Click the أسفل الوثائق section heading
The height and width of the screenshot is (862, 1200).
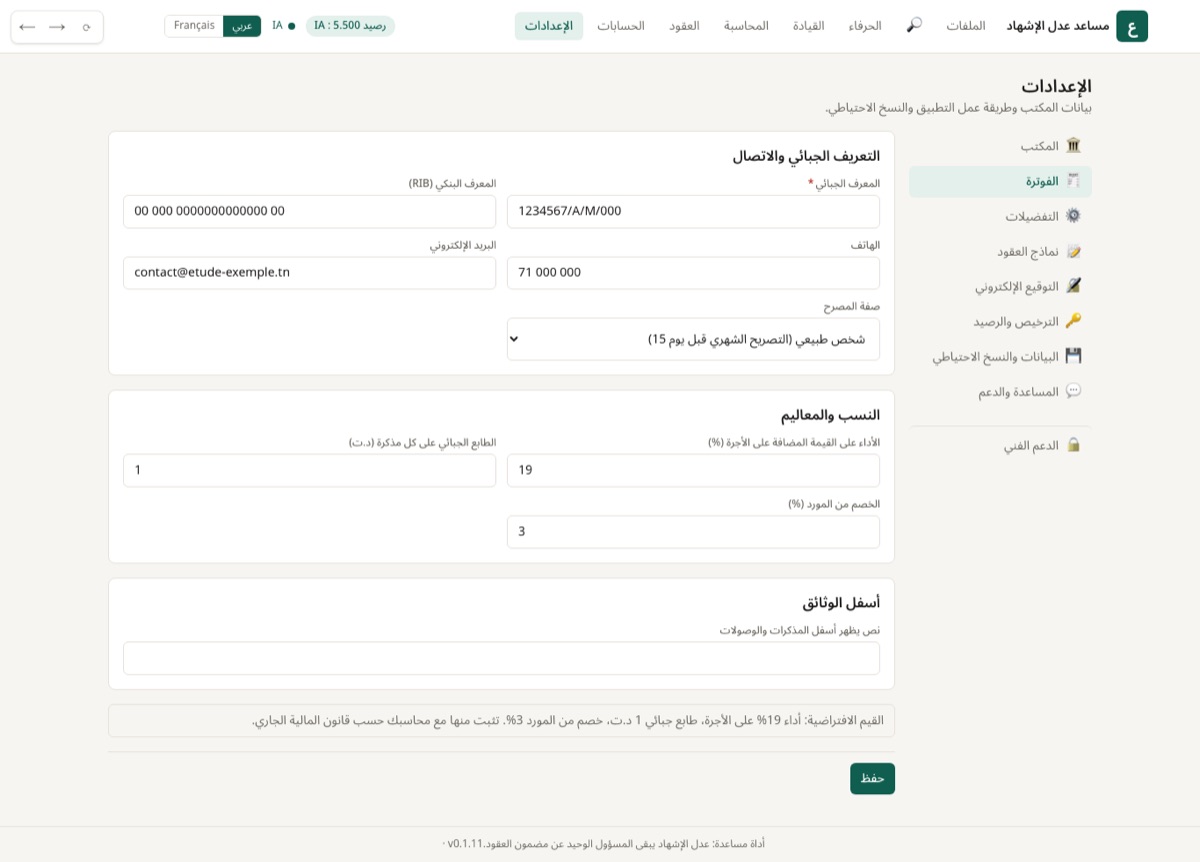[x=841, y=603]
